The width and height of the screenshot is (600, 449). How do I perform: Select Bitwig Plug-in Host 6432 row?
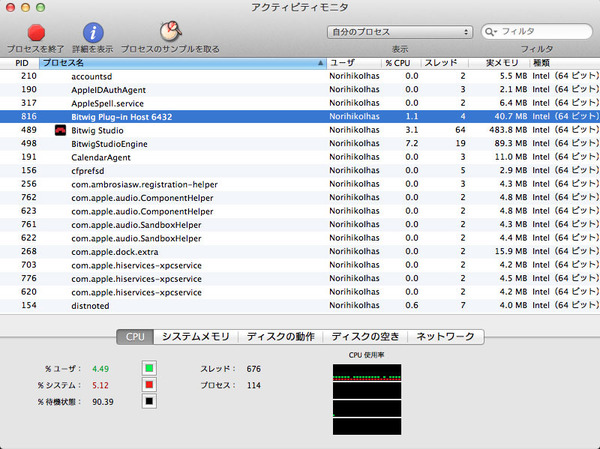point(300,117)
